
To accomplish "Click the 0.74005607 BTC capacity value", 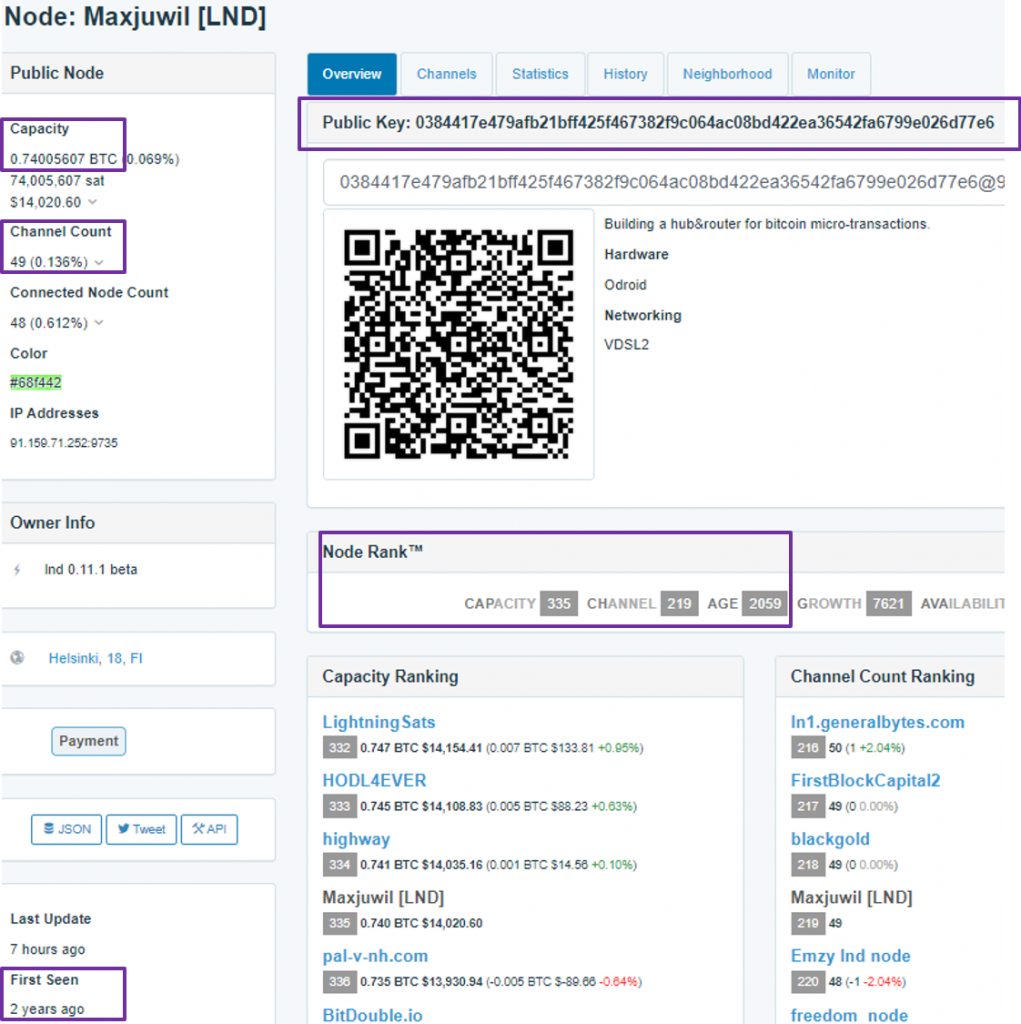I will (x=64, y=159).
